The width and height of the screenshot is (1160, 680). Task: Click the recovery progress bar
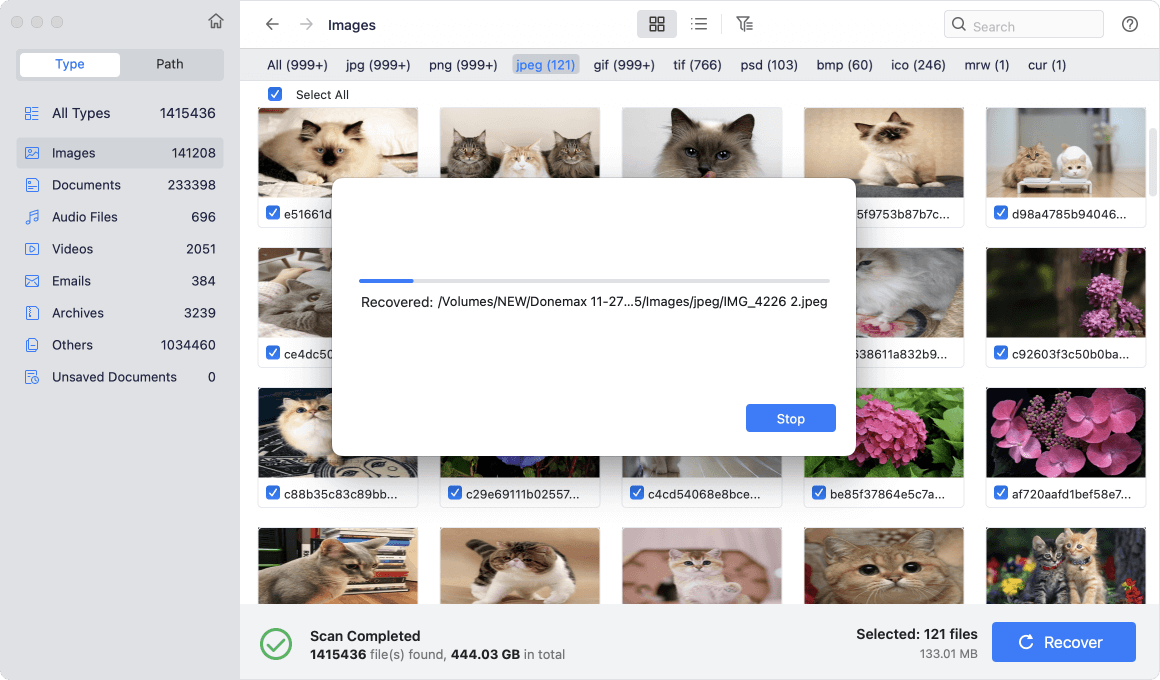[x=594, y=281]
